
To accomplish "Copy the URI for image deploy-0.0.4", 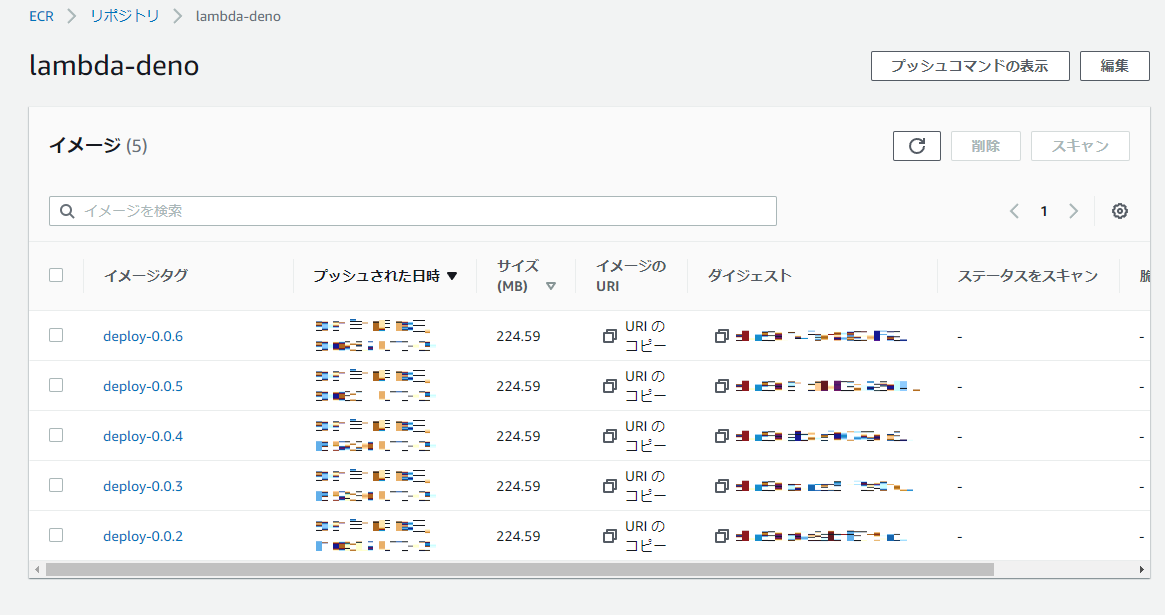I will (x=609, y=436).
